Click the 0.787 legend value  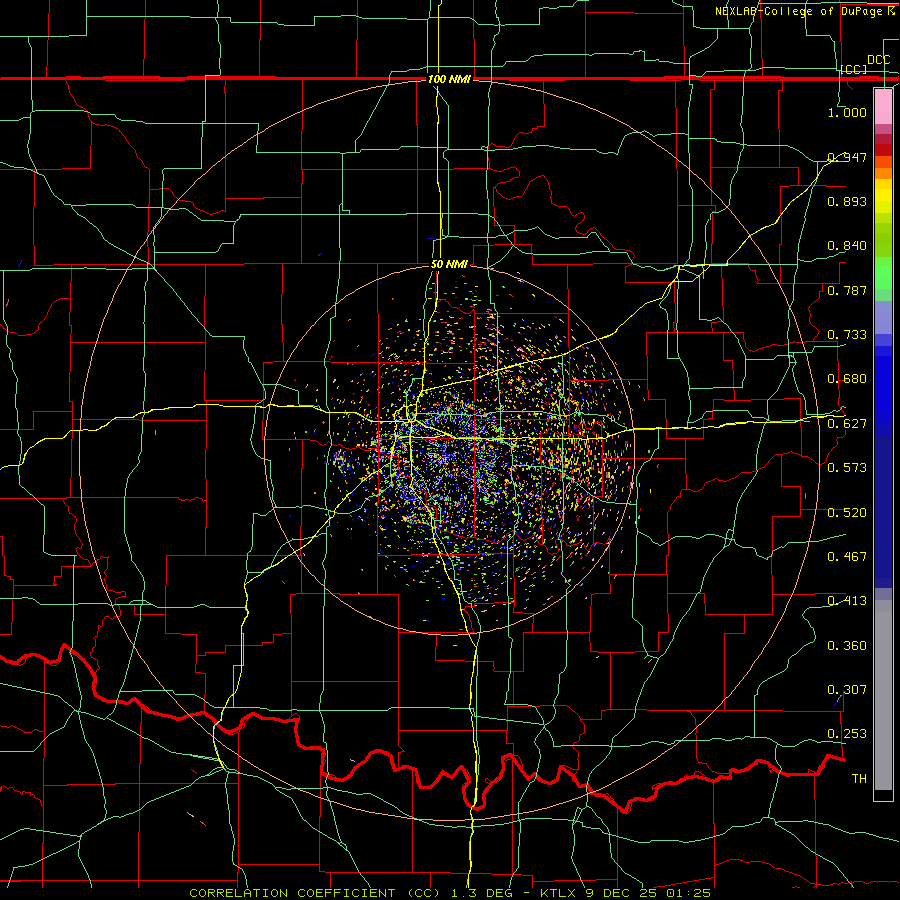847,290
